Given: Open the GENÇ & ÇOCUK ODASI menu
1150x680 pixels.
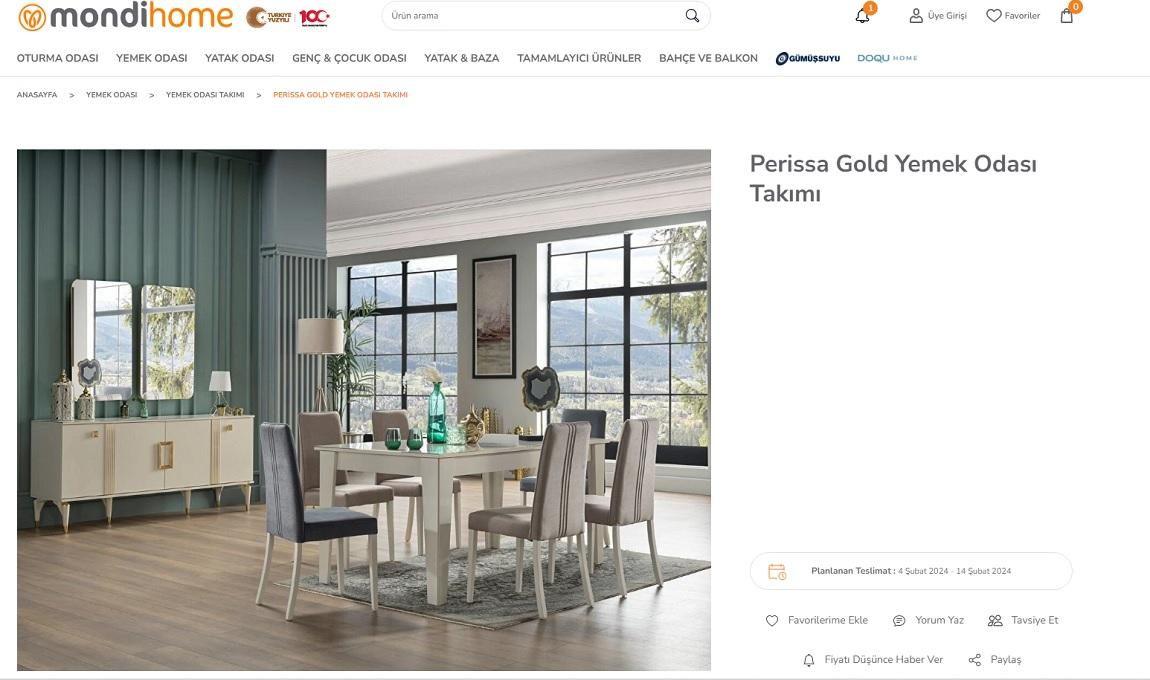Looking at the screenshot, I should tap(349, 58).
